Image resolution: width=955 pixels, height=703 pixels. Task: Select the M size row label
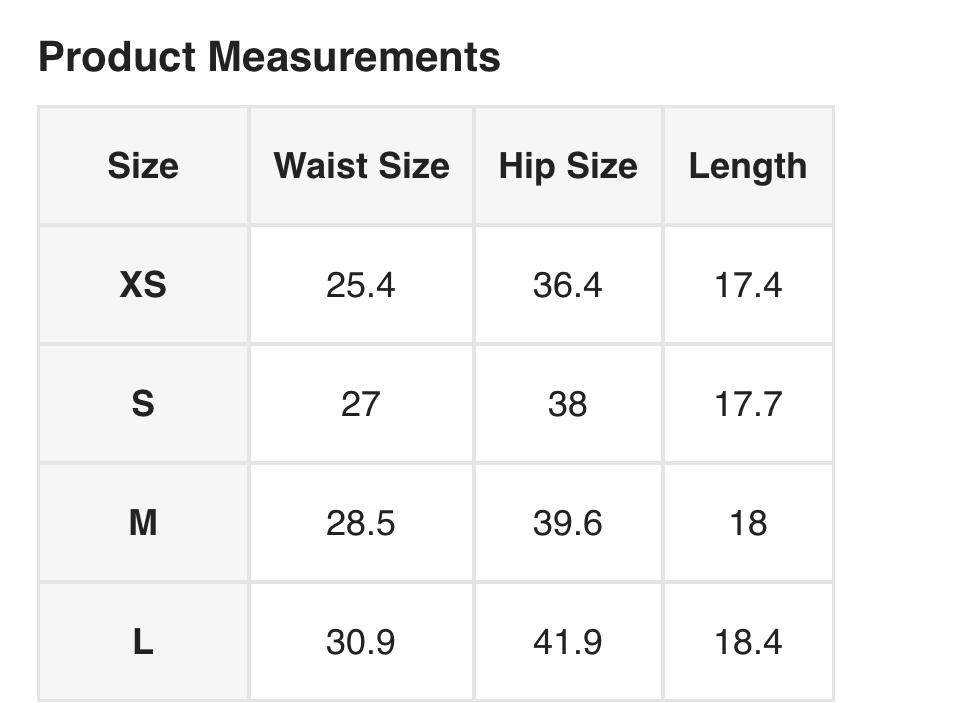(x=143, y=523)
